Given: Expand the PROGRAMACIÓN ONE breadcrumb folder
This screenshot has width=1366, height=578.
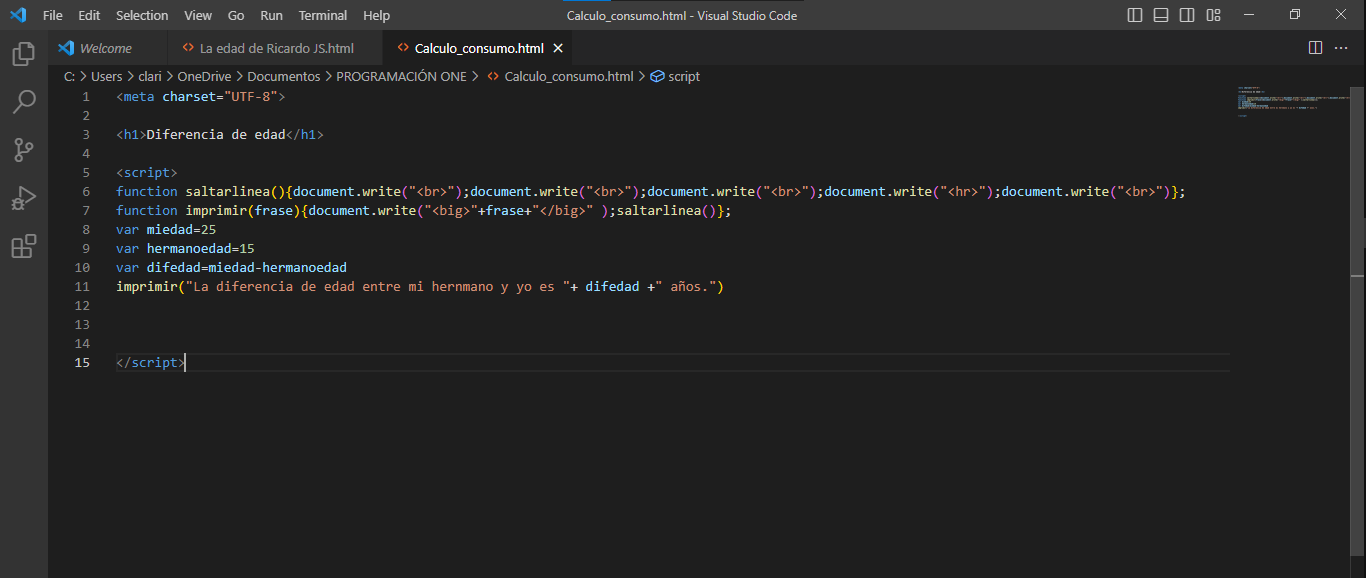Looking at the screenshot, I should click(x=401, y=76).
